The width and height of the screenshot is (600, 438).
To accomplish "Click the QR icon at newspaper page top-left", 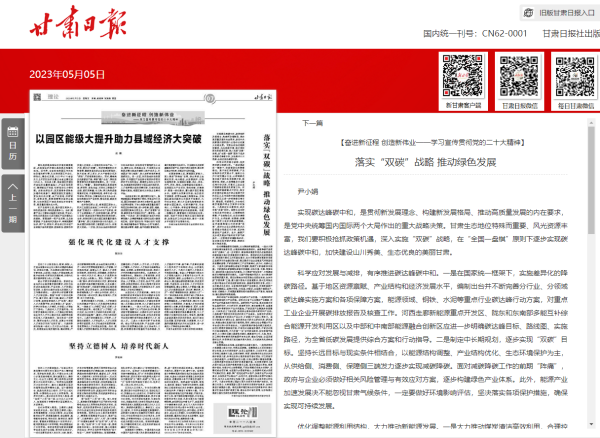I will click(x=37, y=97).
